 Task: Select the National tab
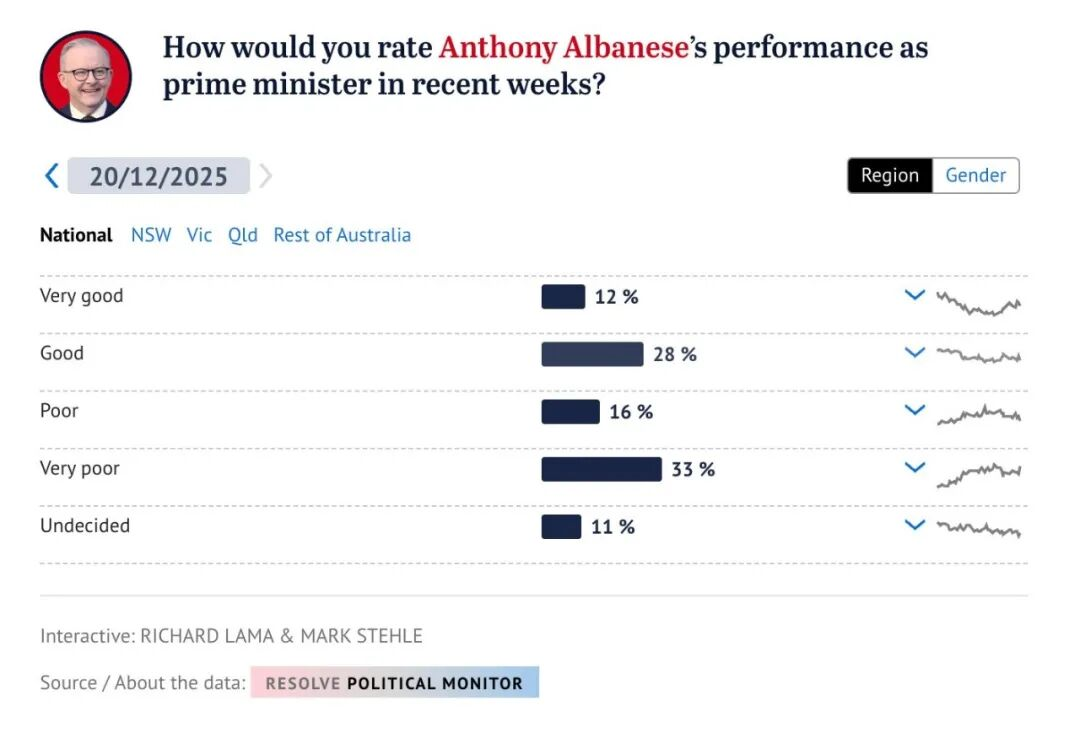76,235
